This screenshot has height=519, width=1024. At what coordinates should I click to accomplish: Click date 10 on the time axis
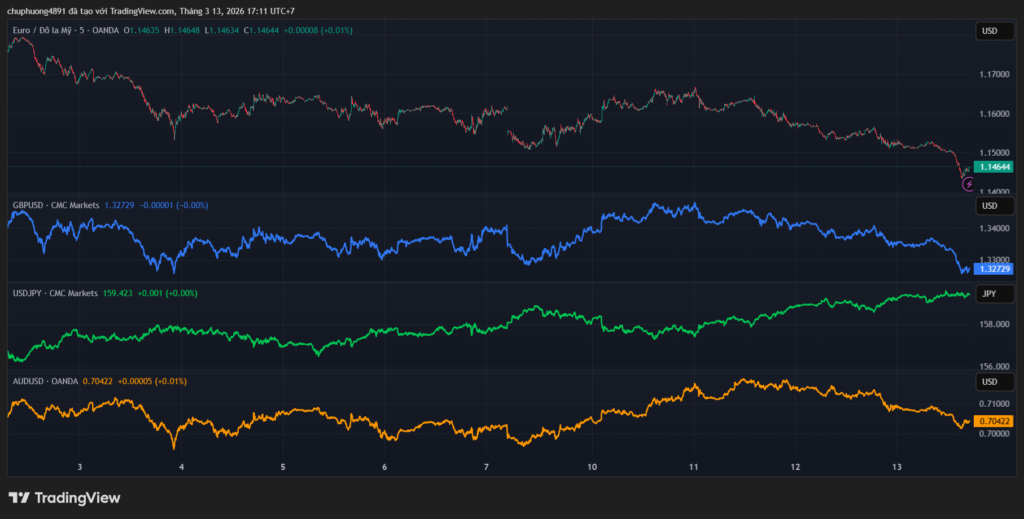tap(592, 467)
